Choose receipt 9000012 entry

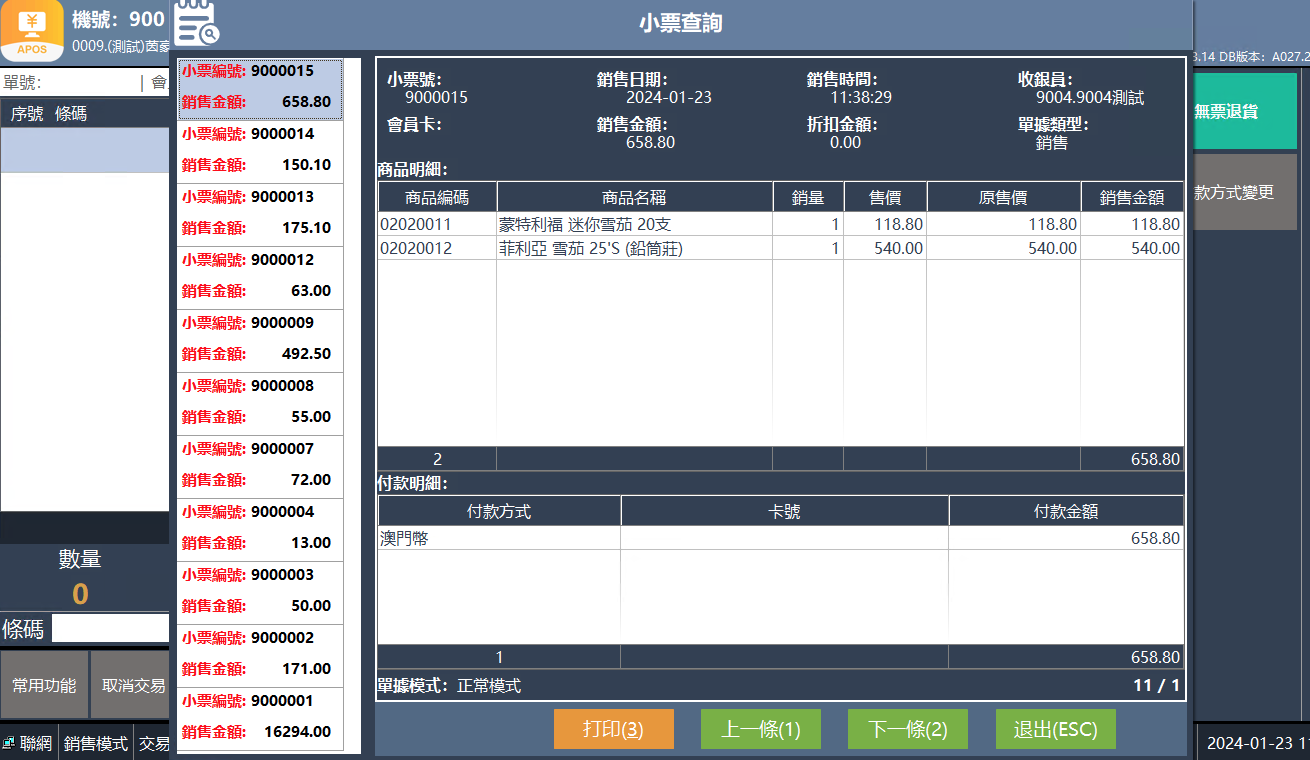tap(260, 276)
